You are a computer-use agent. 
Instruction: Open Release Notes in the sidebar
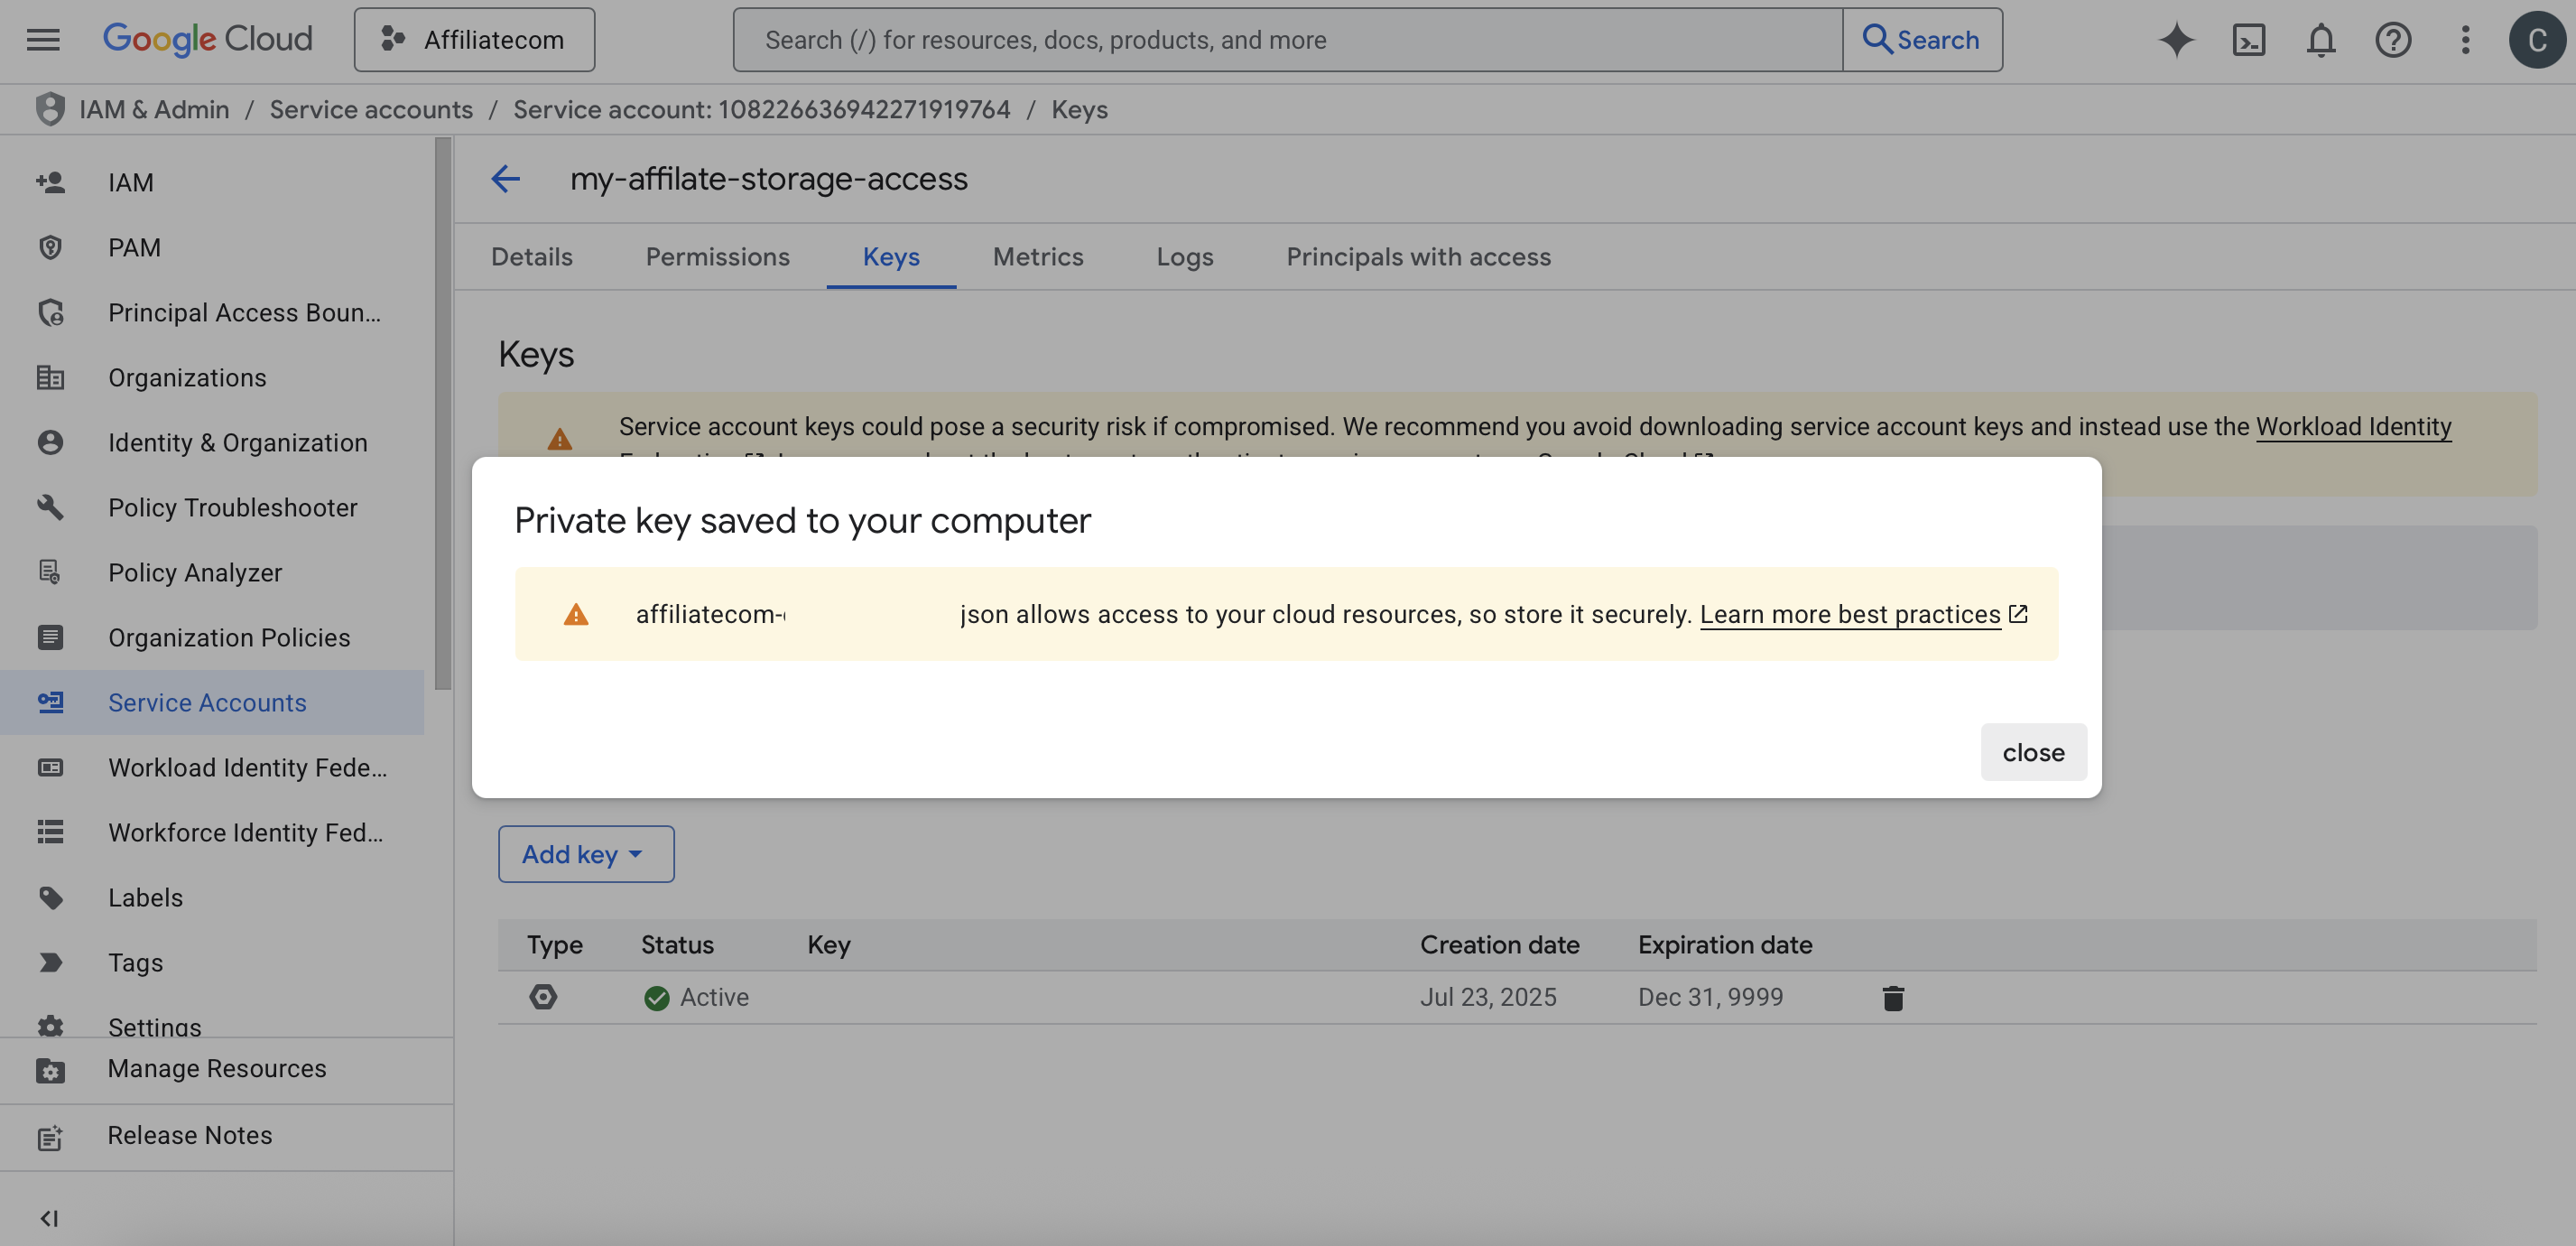226,1136
